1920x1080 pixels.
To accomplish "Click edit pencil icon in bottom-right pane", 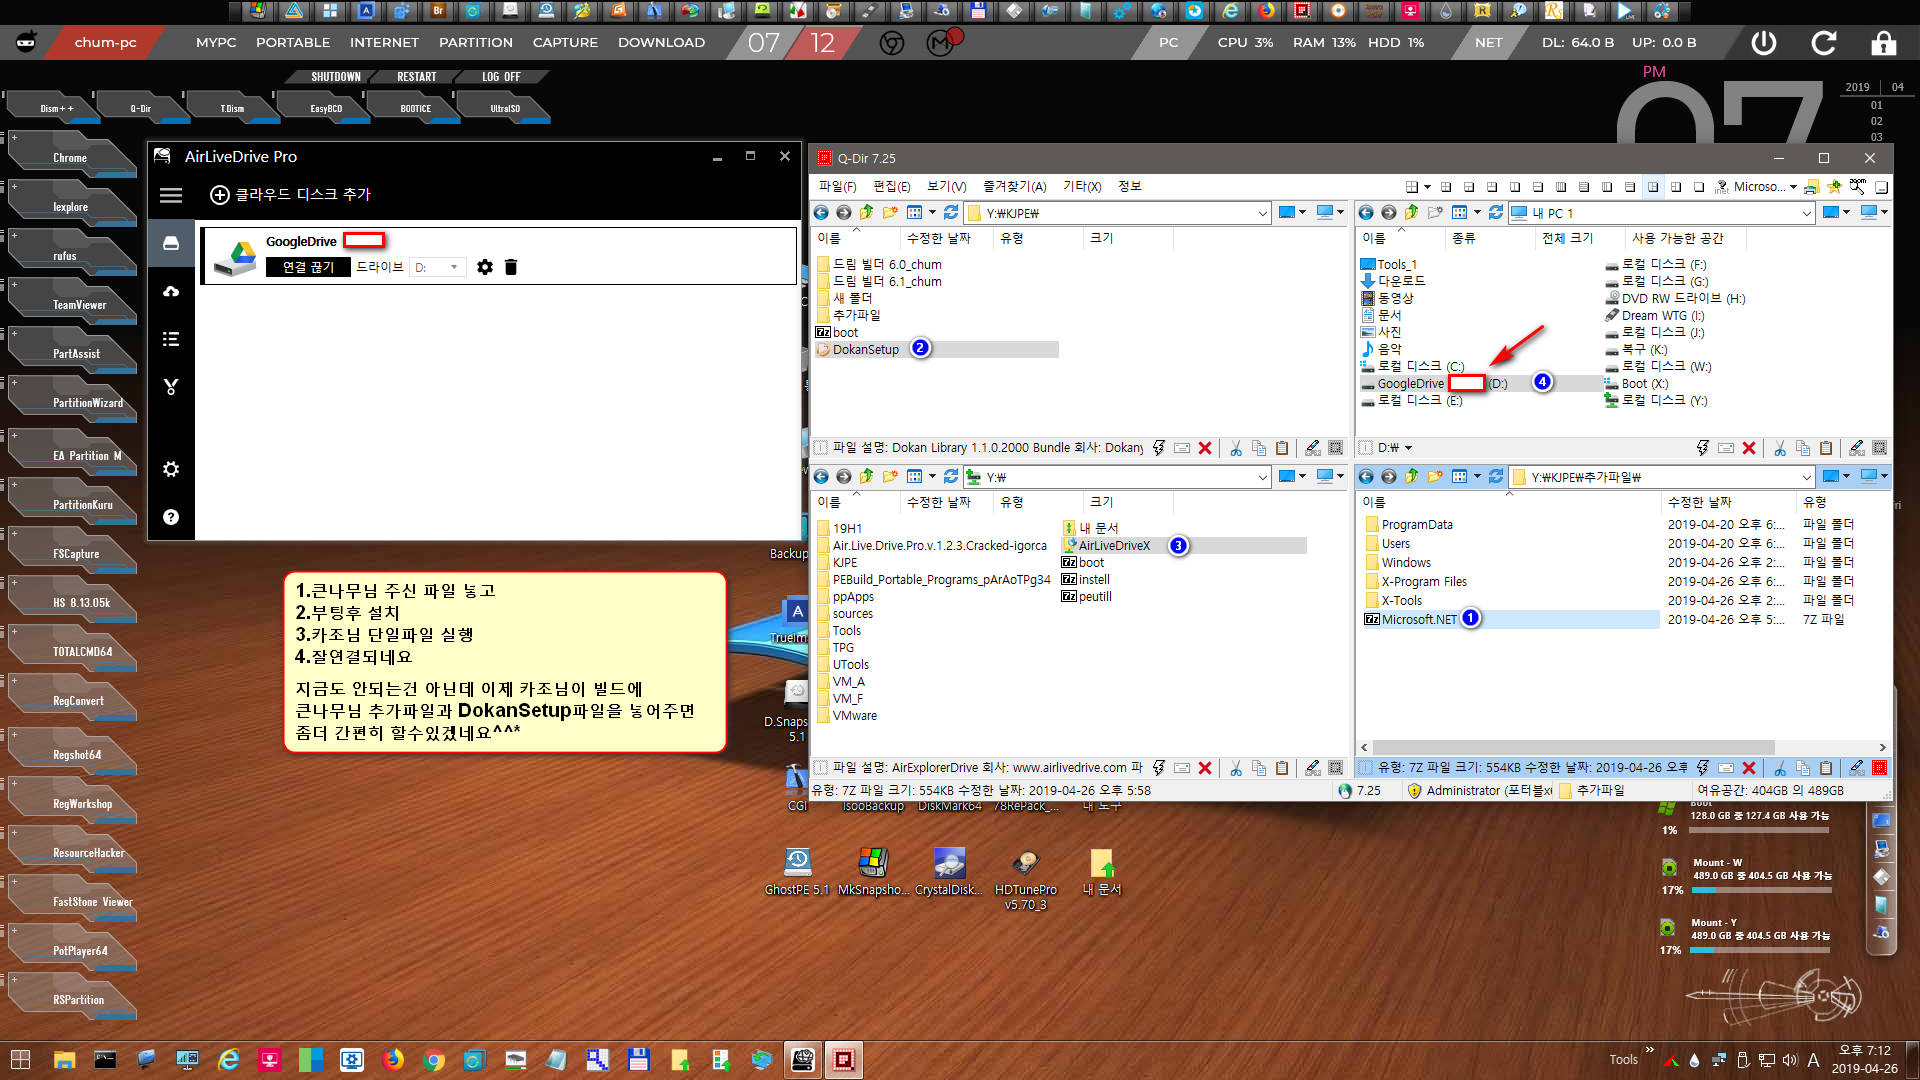I will (1856, 768).
